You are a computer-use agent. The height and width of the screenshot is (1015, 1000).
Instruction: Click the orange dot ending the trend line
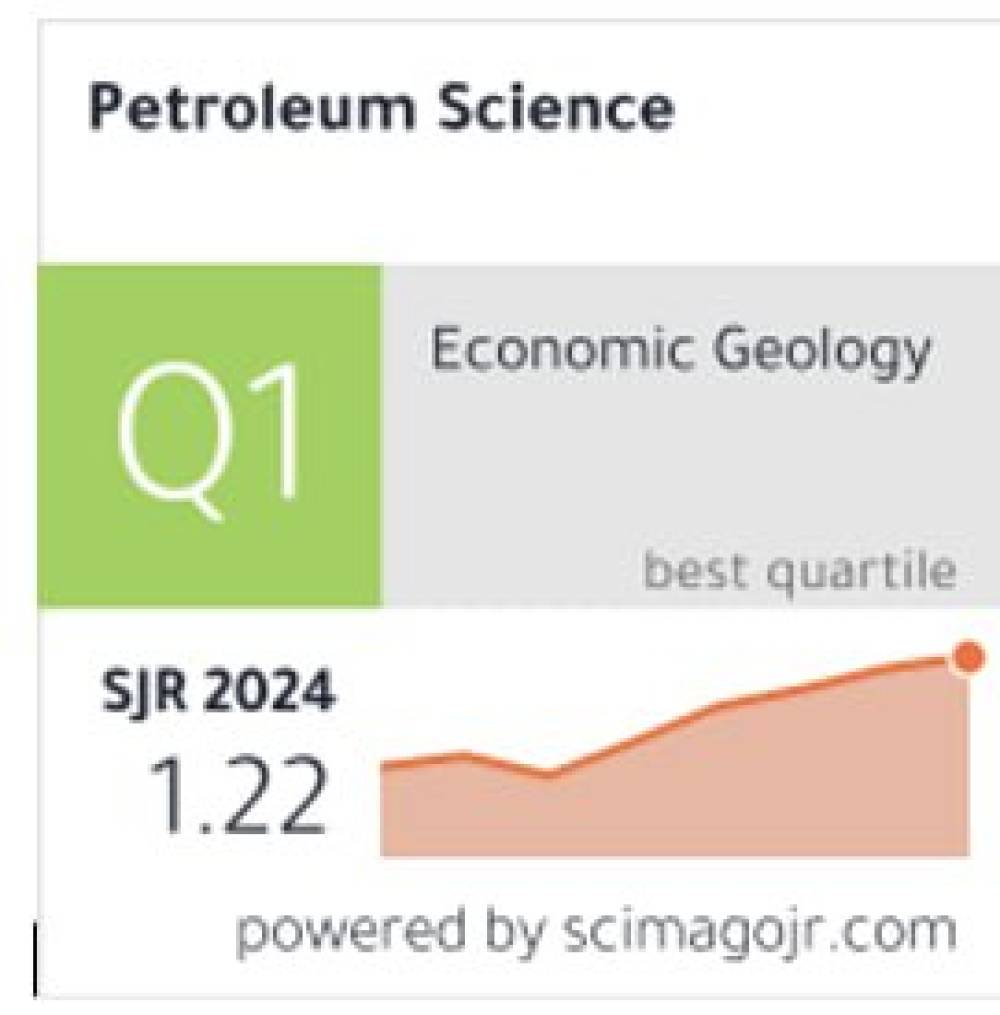[x=967, y=658]
